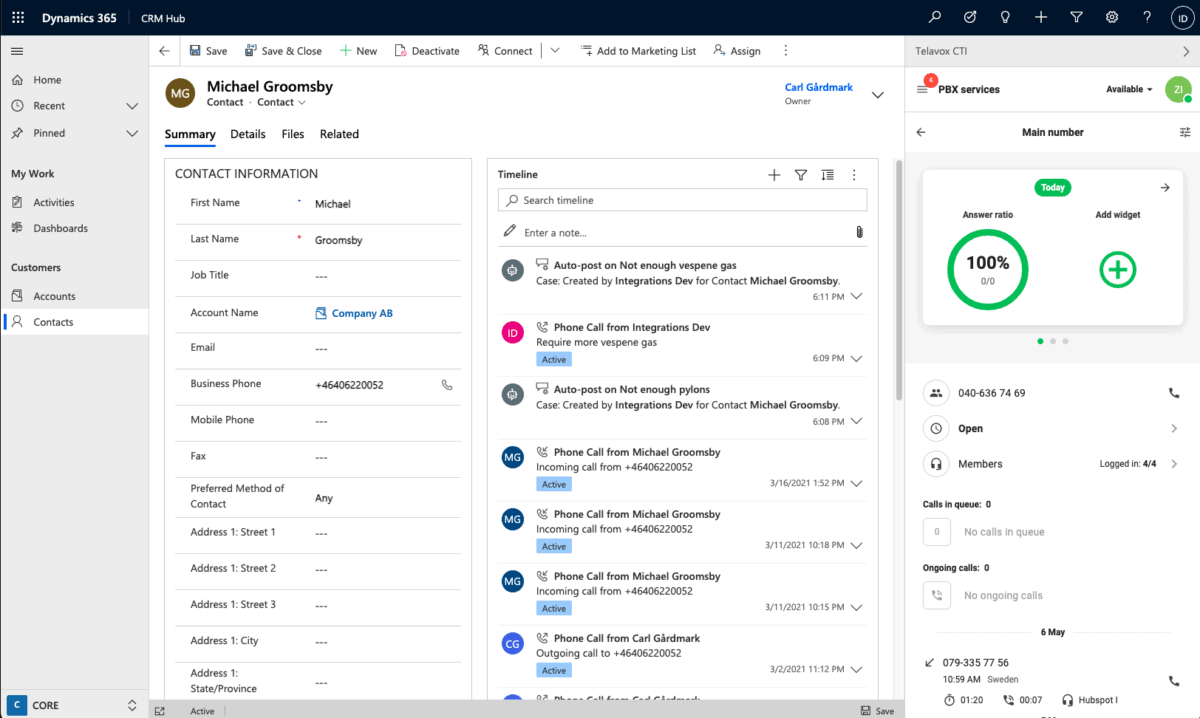Open timeline more options ellipsis
Image resolution: width=1200 pixels, height=718 pixels.
[854, 175]
